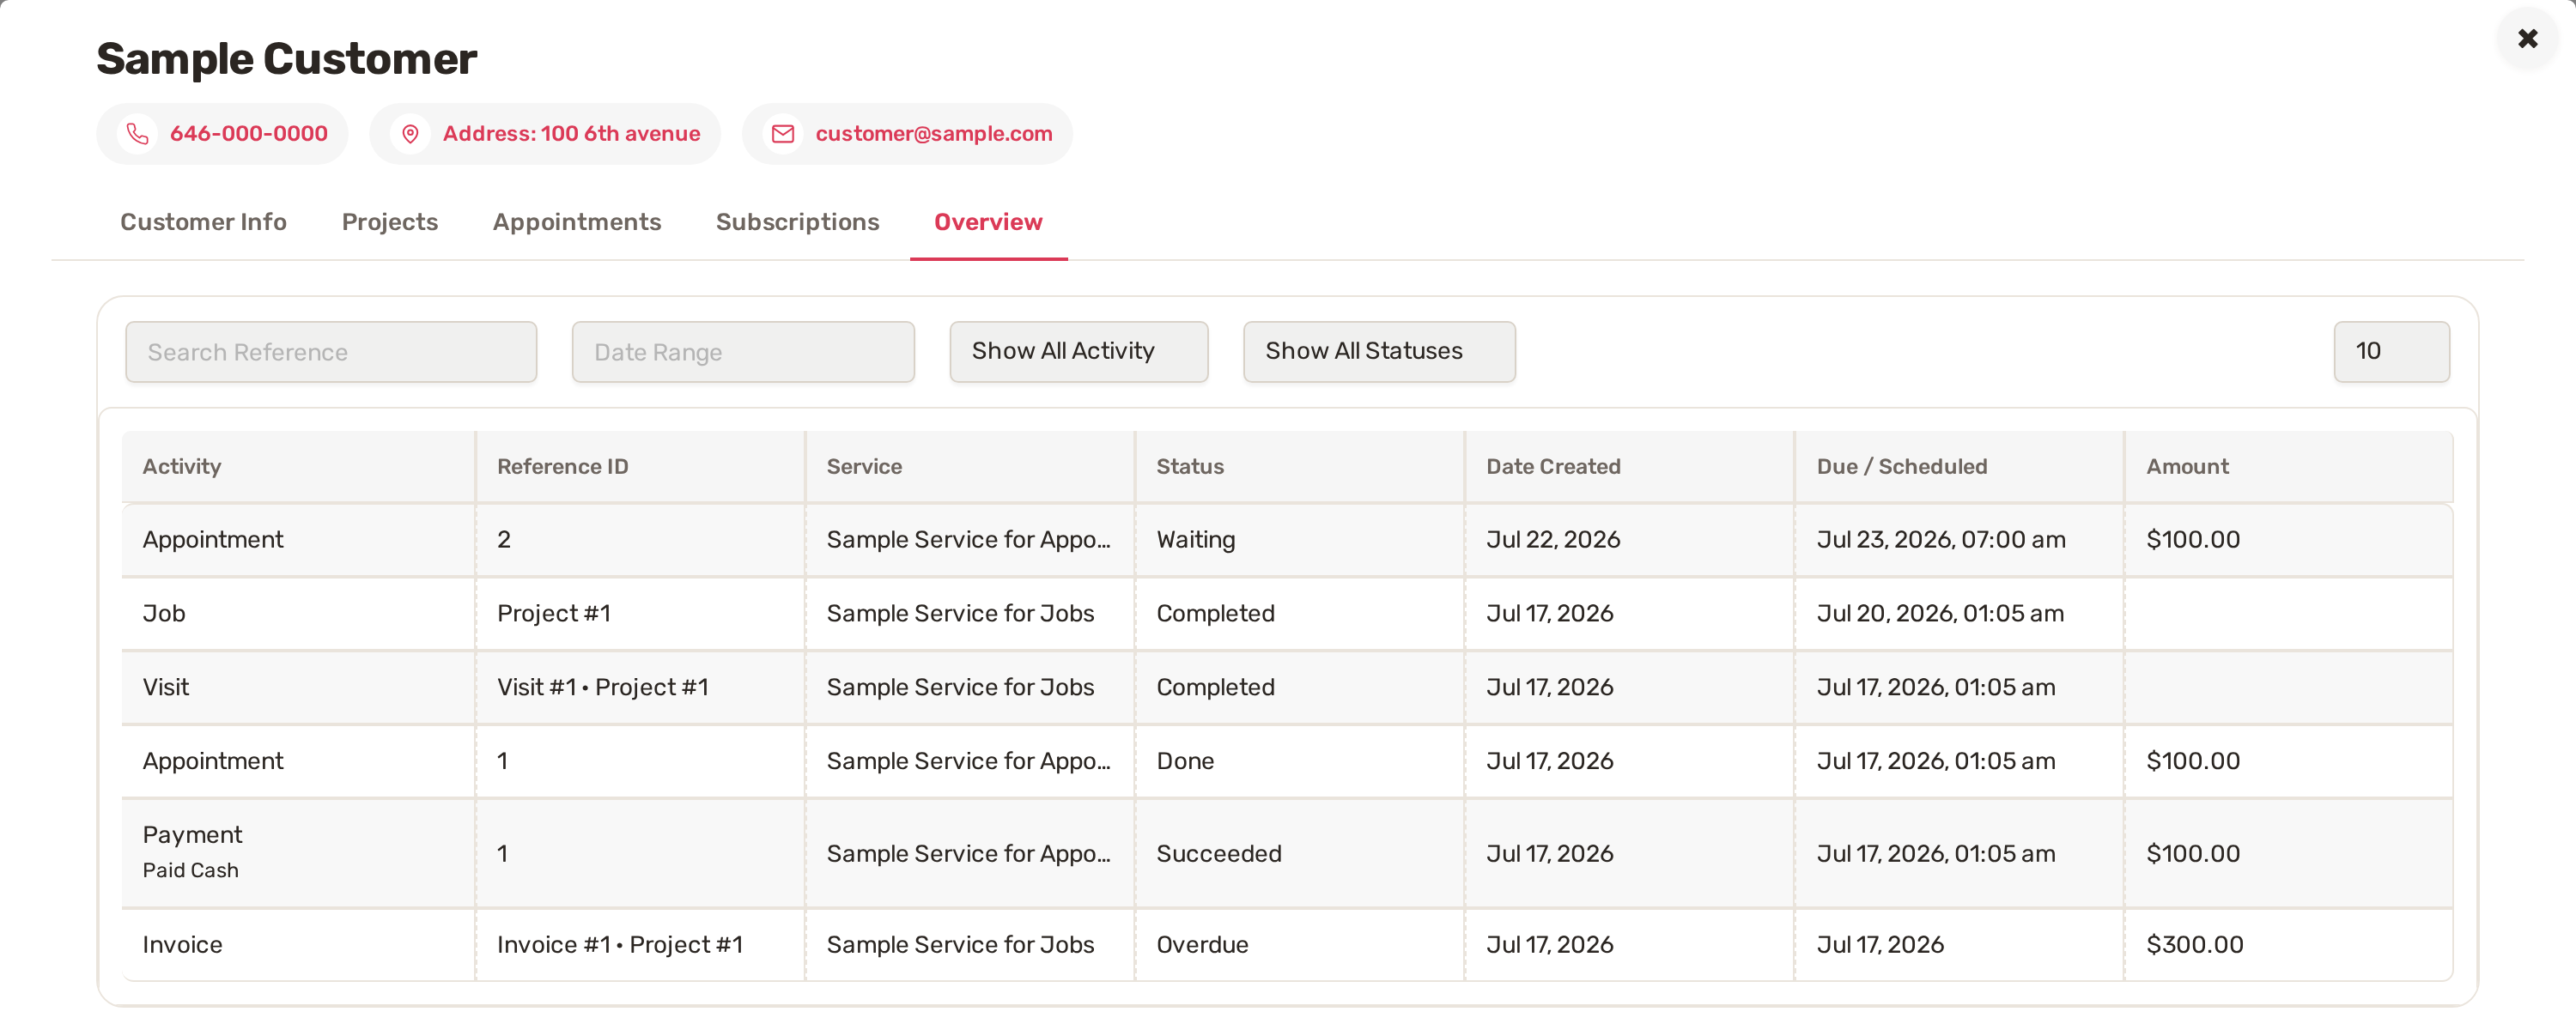This screenshot has height=1030, width=2576.
Task: Click the Done status cell
Action: pos(1300,762)
